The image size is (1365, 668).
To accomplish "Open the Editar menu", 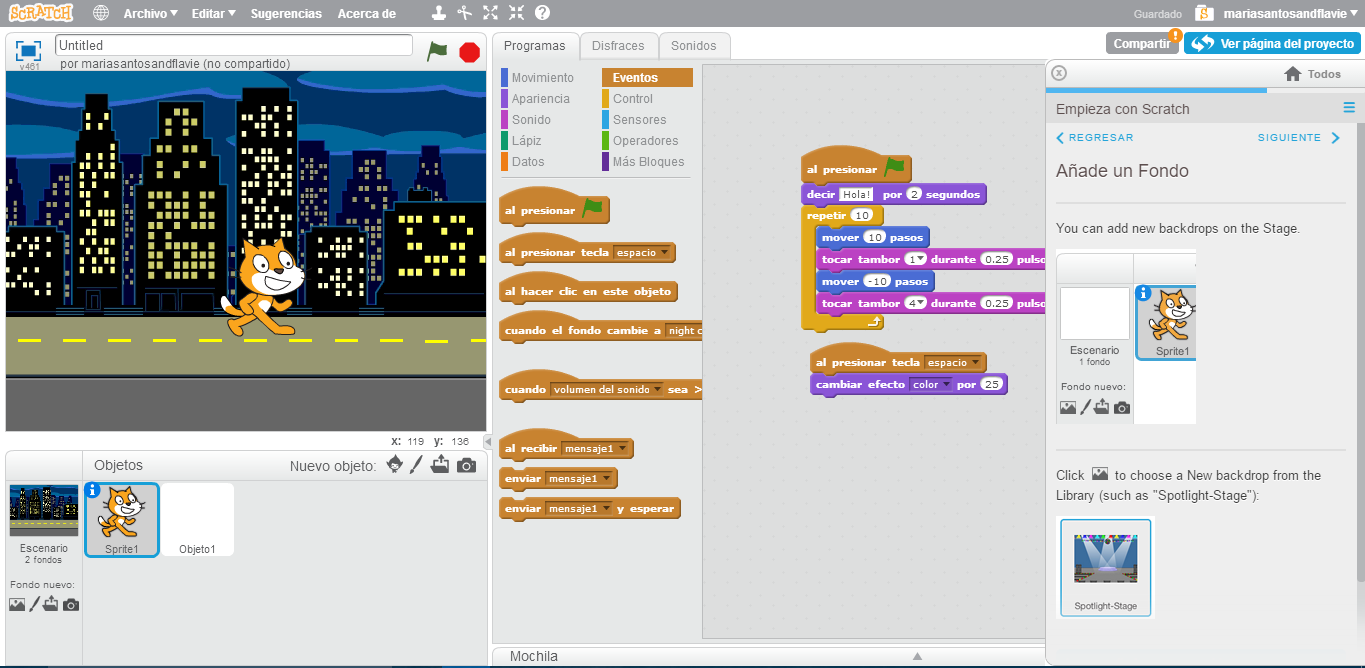I will [213, 14].
